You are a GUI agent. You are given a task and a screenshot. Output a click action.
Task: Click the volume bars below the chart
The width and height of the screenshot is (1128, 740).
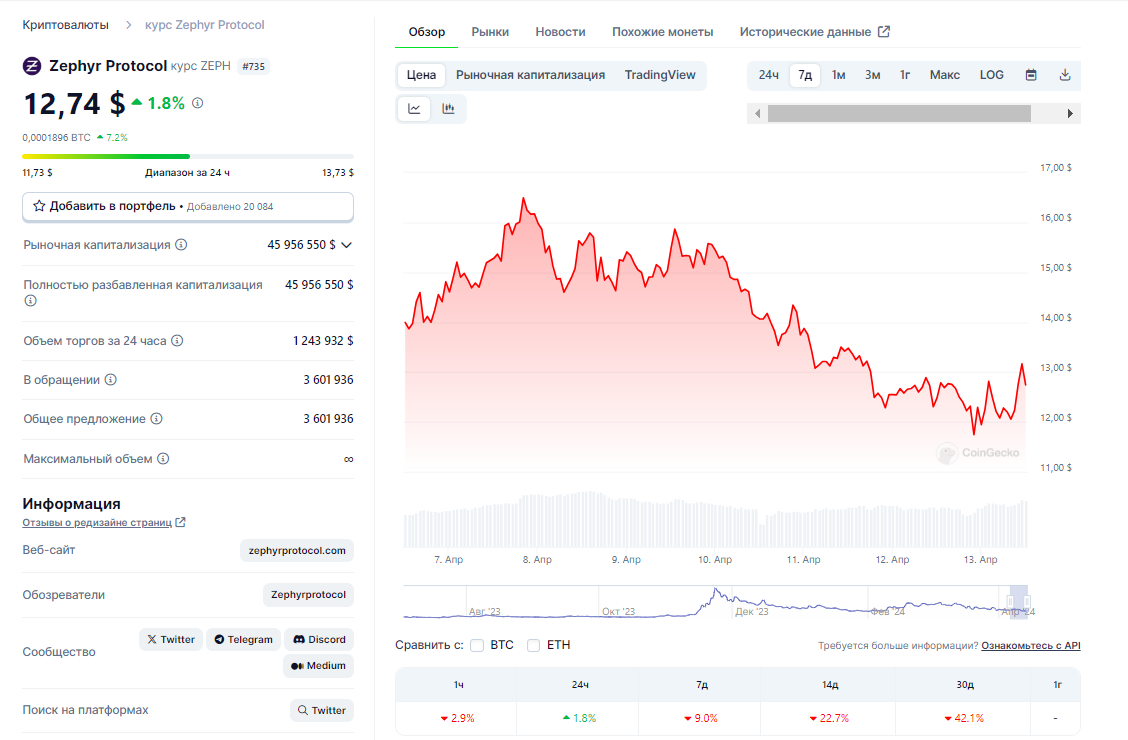(x=716, y=519)
